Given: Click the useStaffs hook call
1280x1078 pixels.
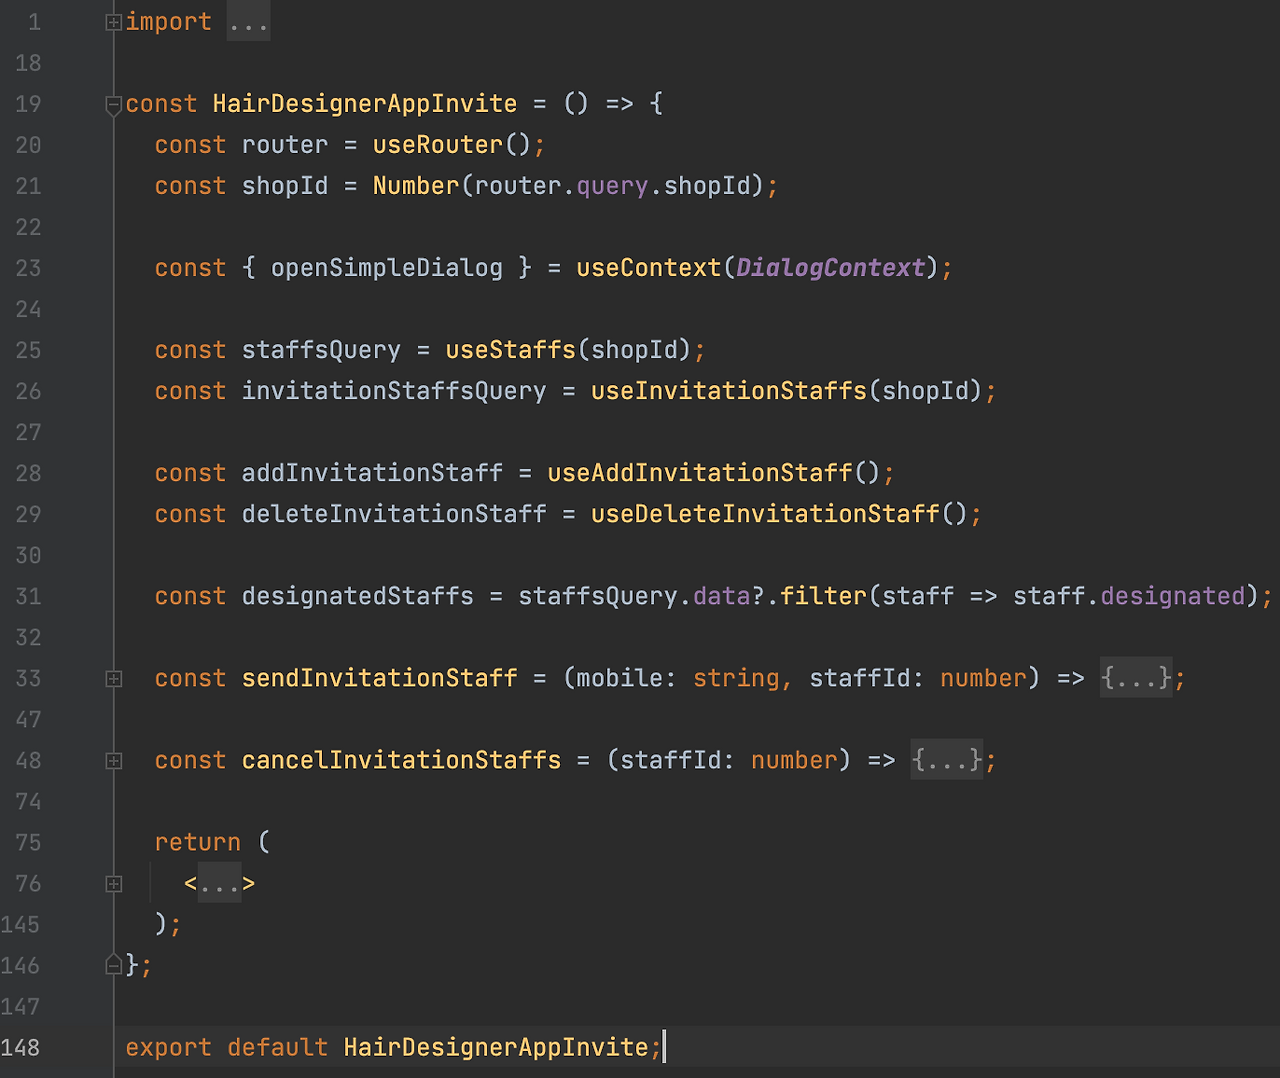Looking at the screenshot, I should click(x=511, y=350).
